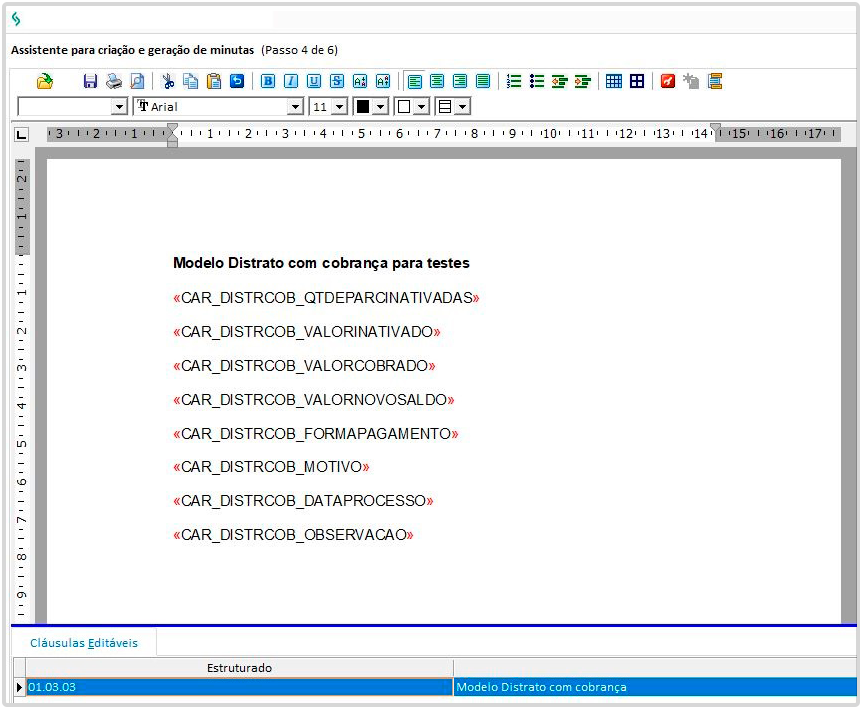Viewport: 863px width, 709px height.
Task: Switch to the Cláusulas Editáveis tab
Action: [x=84, y=643]
